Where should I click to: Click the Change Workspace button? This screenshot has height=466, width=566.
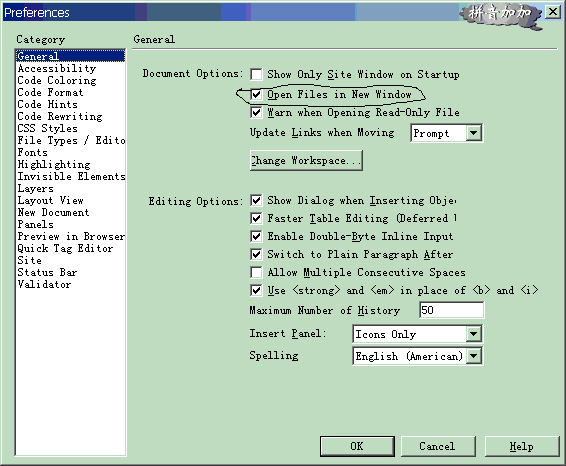coord(306,160)
